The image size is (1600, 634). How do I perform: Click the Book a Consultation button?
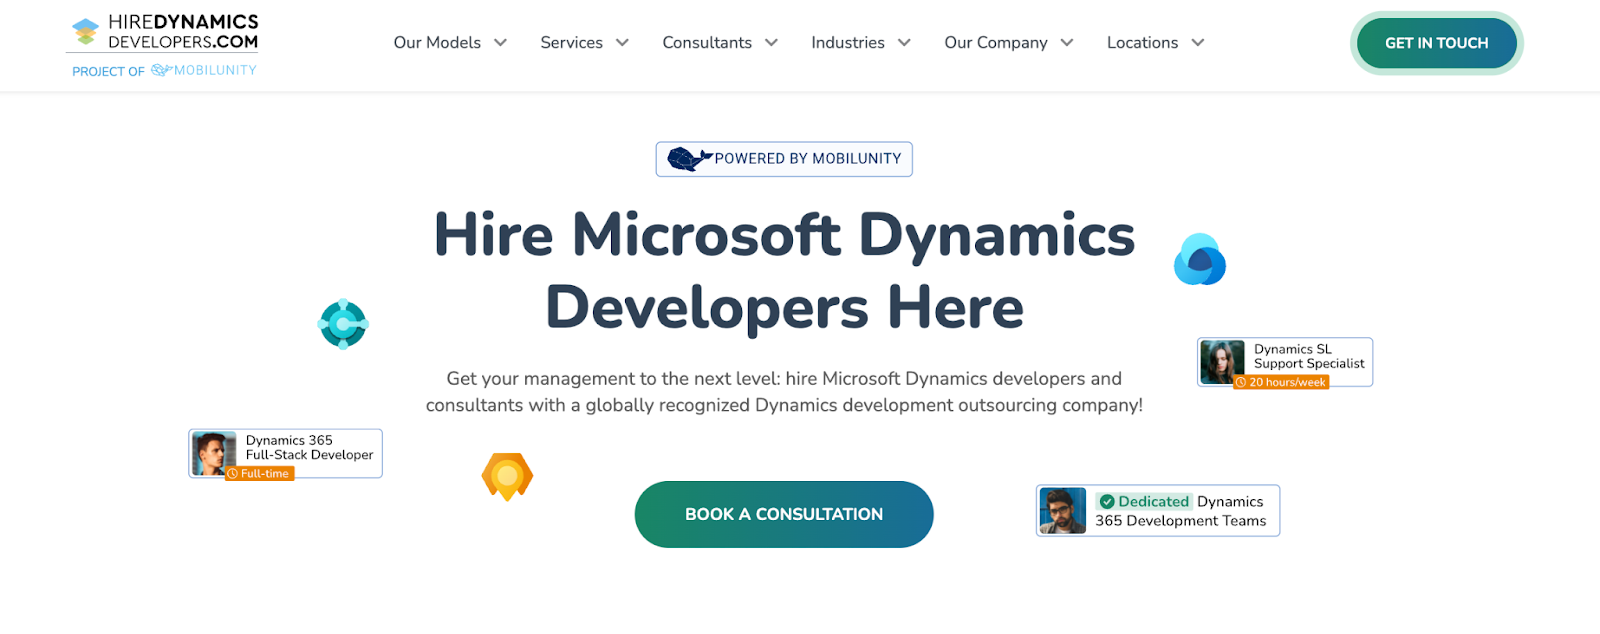pos(784,514)
